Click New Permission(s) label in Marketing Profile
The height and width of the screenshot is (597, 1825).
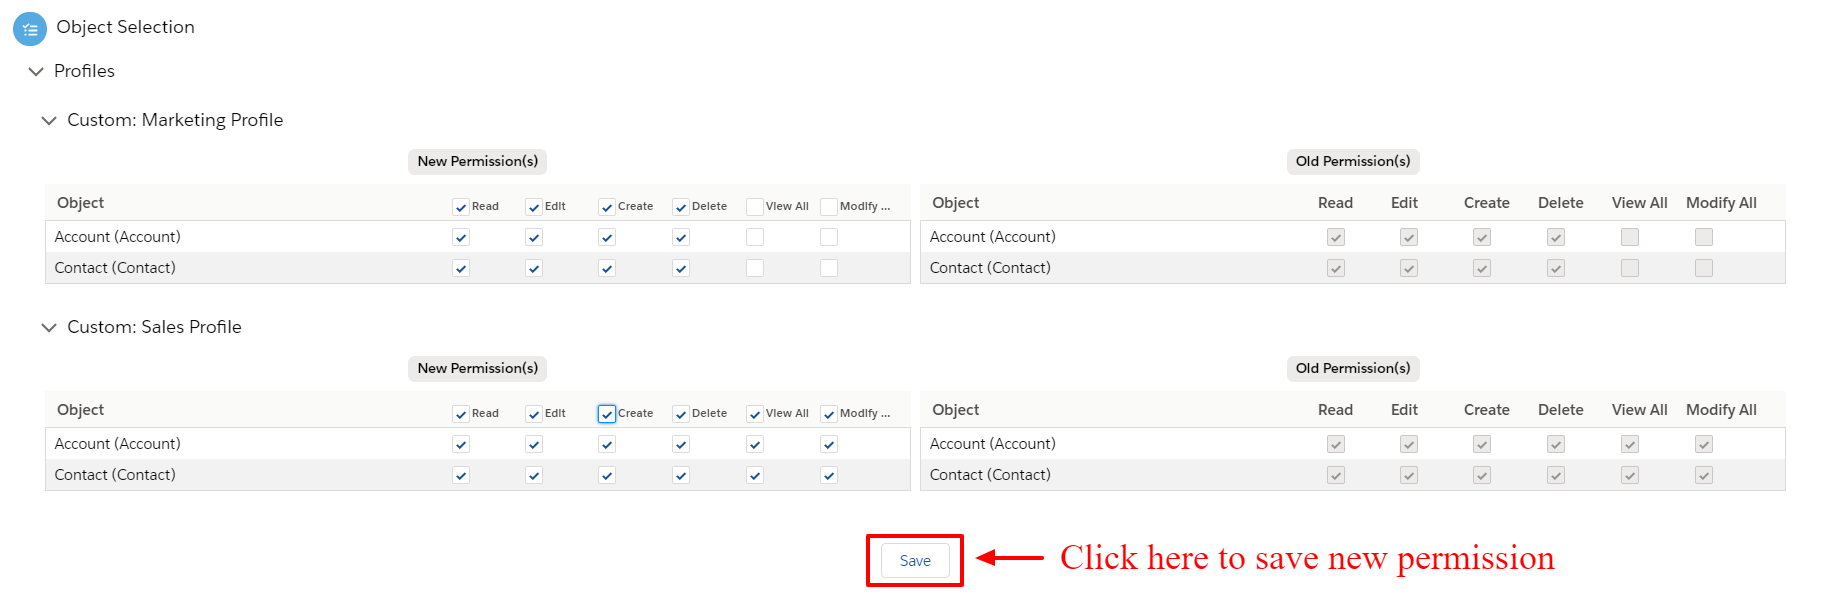(478, 161)
